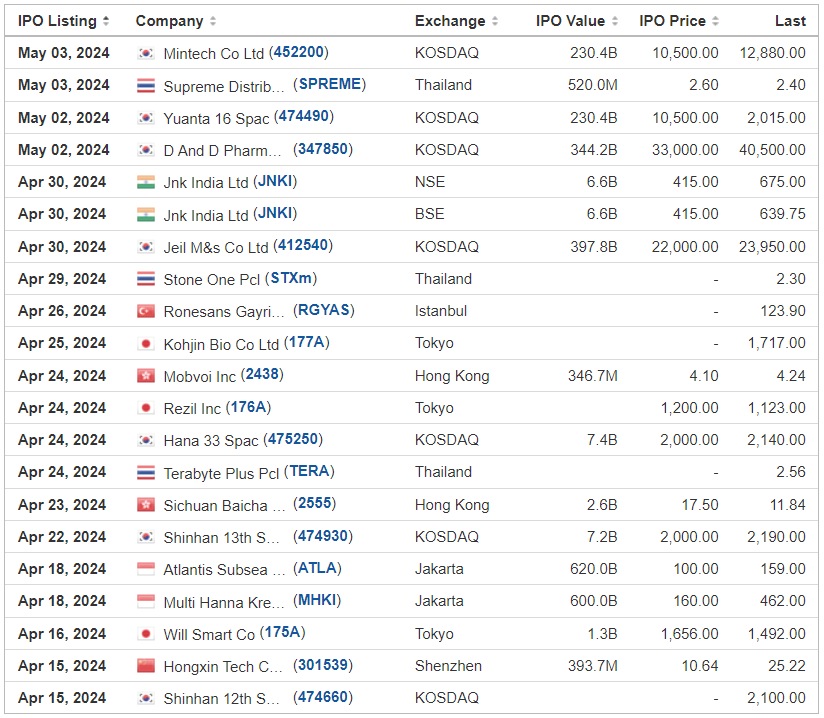Open the RGYAS ticker link

point(324,310)
